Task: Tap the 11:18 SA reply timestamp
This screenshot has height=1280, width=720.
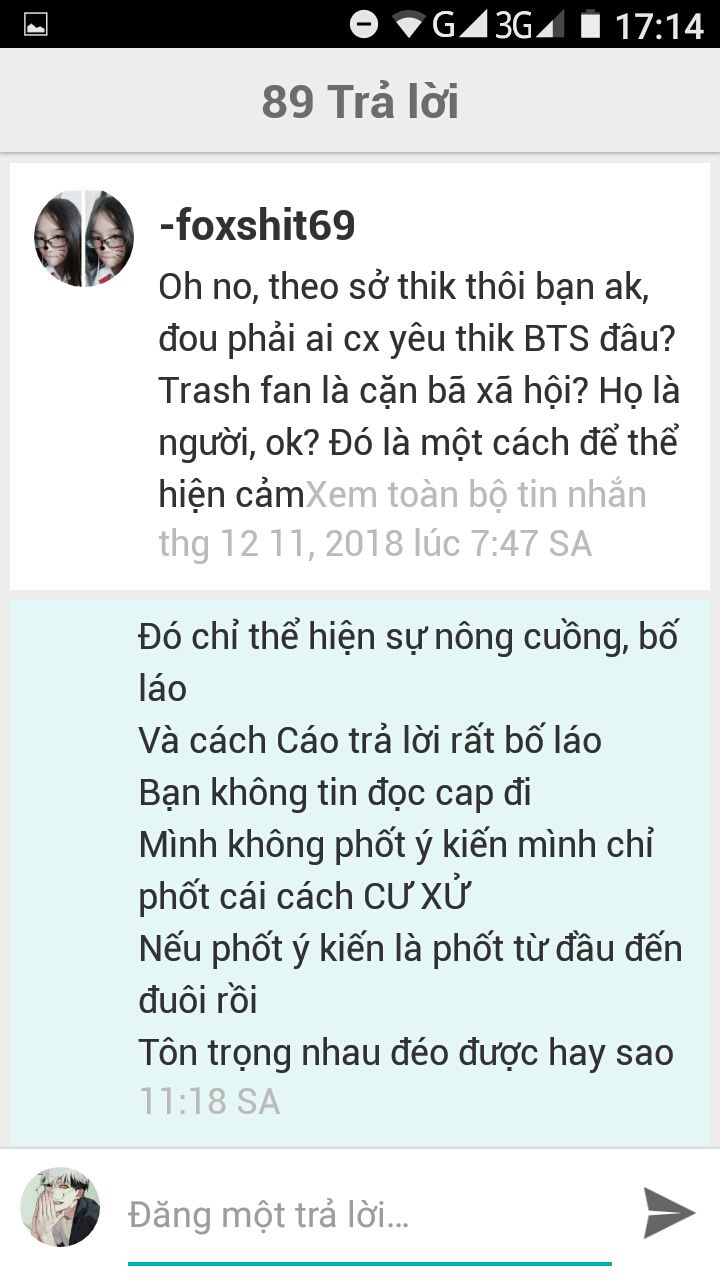Action: click(209, 1101)
